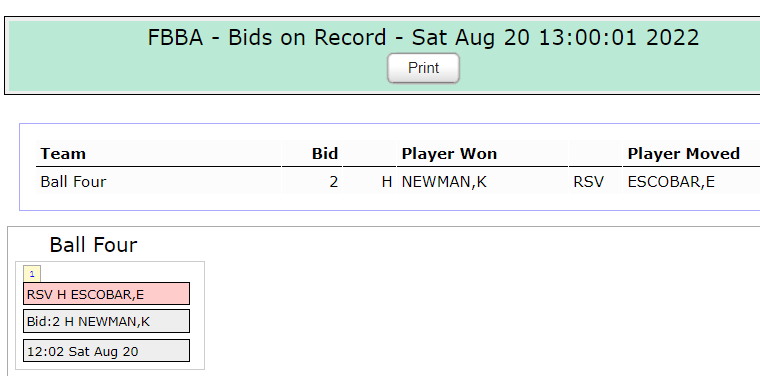Click the empty header between Bid and Player Won
Viewport: 760px width, 376px height.
point(369,154)
